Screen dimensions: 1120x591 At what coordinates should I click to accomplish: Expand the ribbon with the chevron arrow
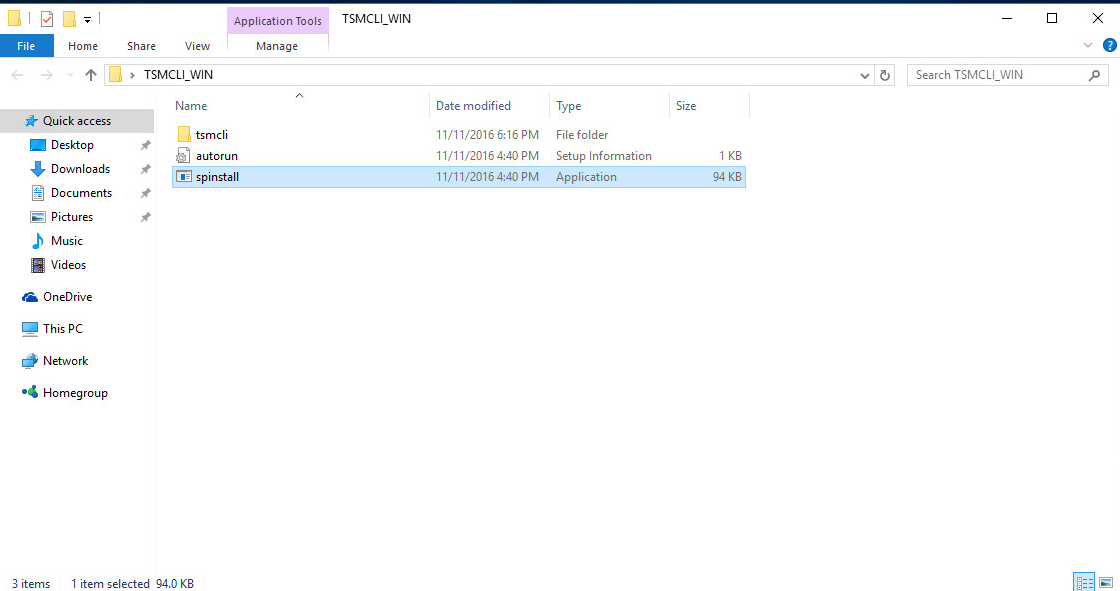(1089, 46)
